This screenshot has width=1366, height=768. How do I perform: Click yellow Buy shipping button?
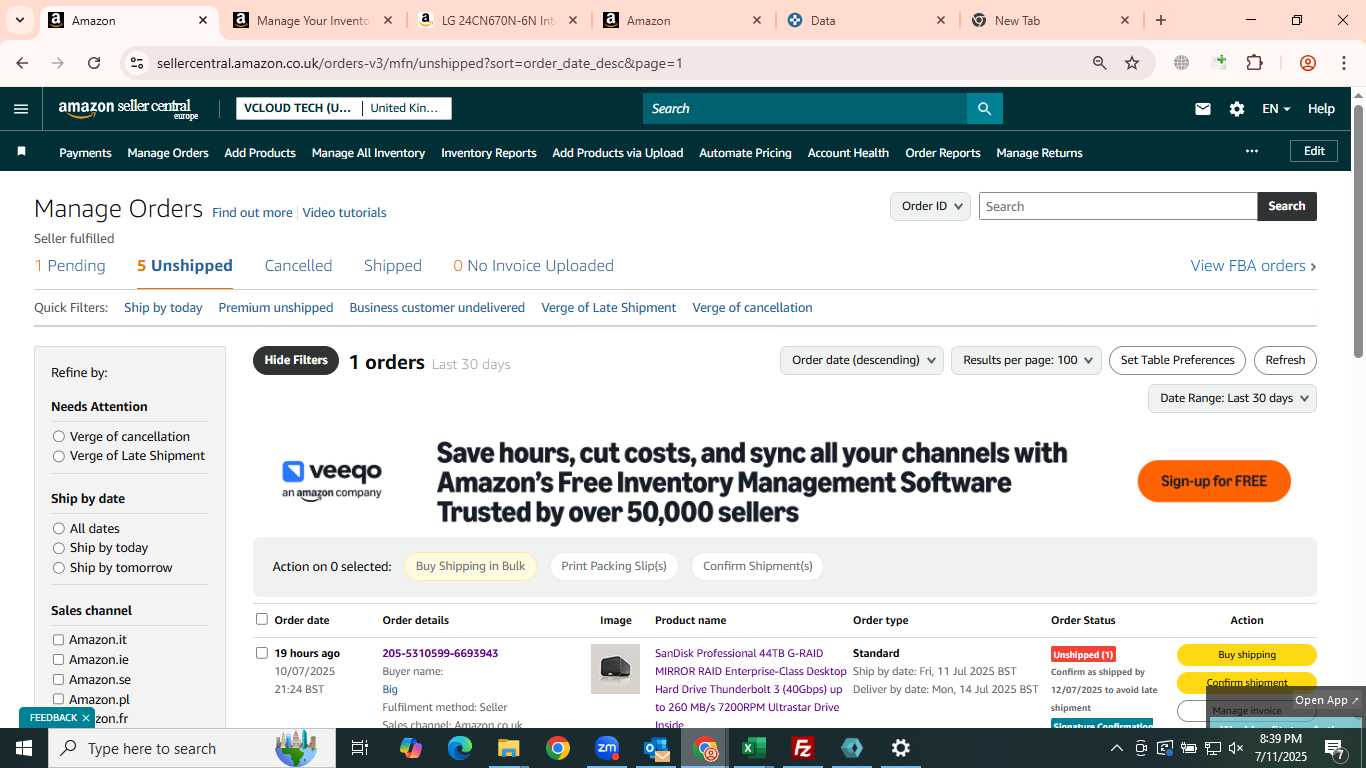coord(1246,655)
